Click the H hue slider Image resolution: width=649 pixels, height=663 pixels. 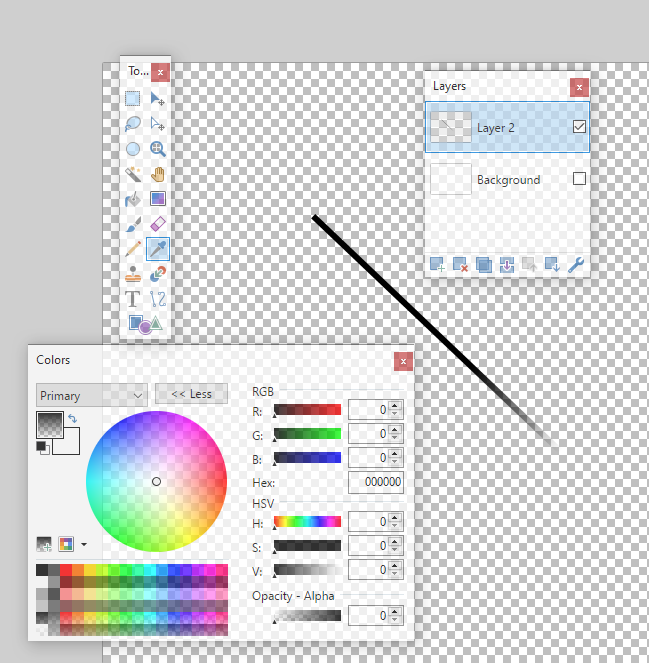pyautogui.click(x=307, y=521)
